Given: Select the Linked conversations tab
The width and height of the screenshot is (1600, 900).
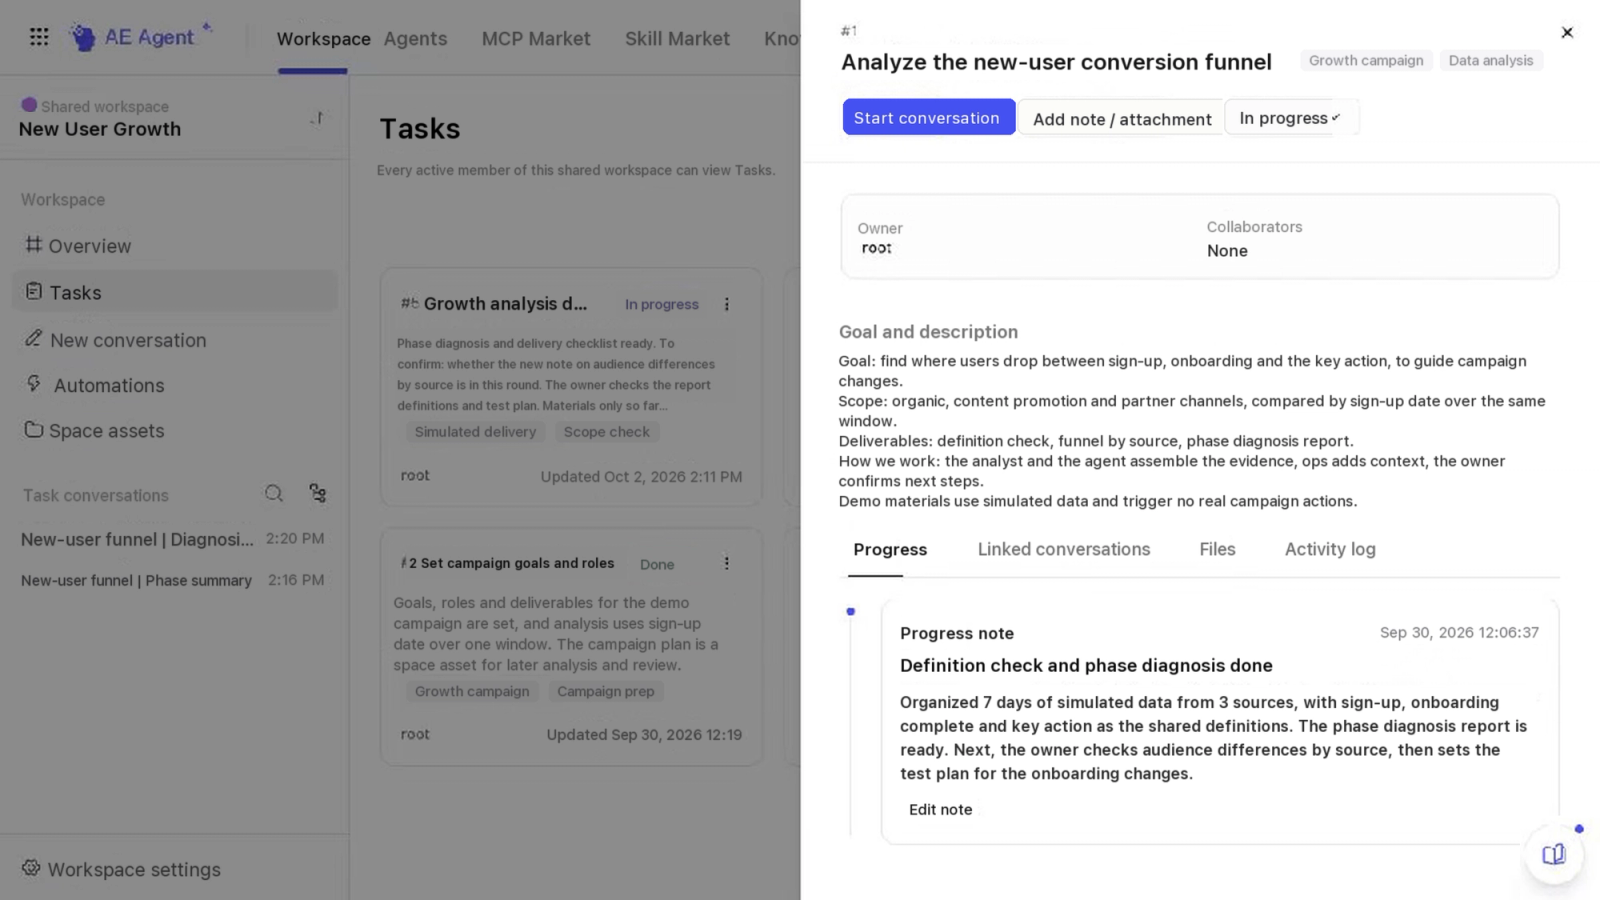Looking at the screenshot, I should [x=1064, y=549].
